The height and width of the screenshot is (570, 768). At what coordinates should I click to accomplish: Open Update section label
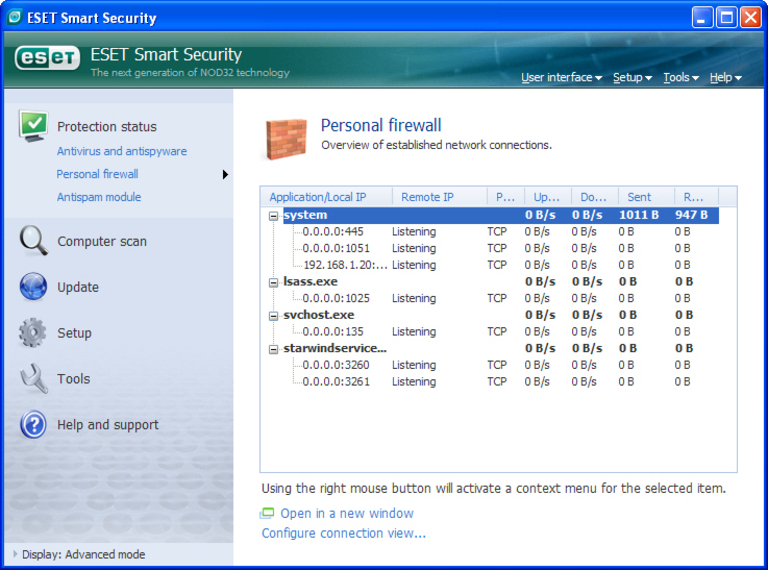click(x=78, y=287)
